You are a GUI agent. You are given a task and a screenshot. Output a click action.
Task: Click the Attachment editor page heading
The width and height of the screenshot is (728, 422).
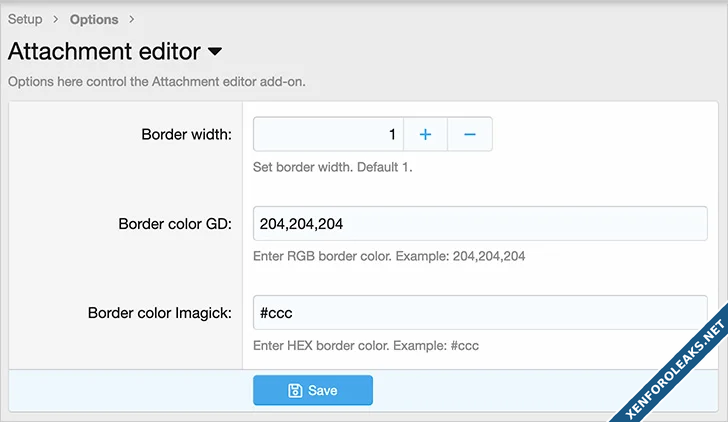tap(104, 52)
